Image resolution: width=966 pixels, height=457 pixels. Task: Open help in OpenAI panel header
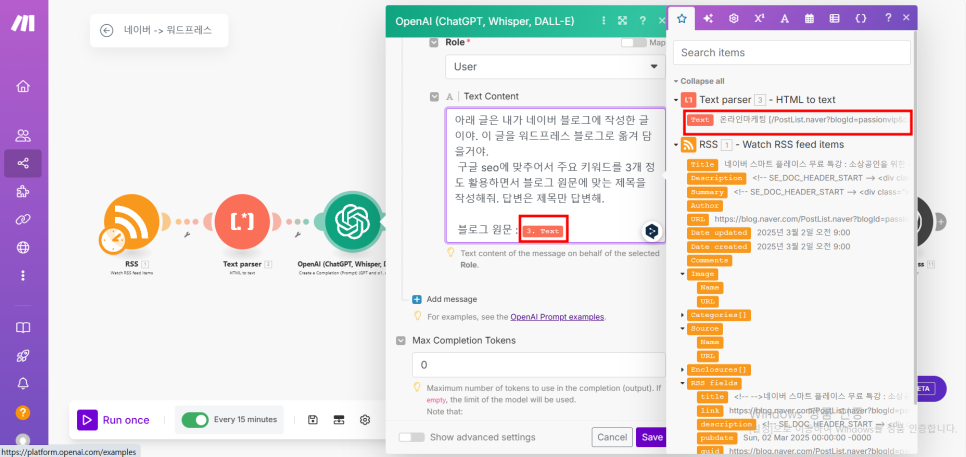click(643, 21)
